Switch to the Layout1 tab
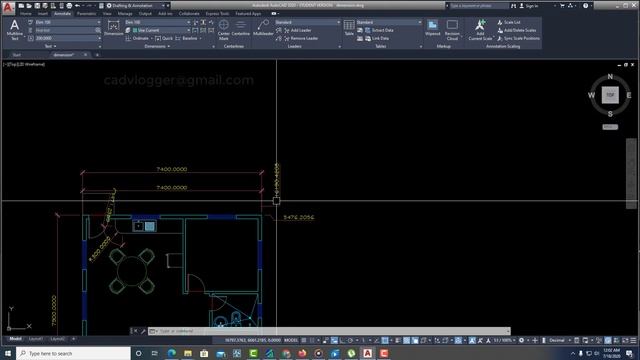 (36, 339)
